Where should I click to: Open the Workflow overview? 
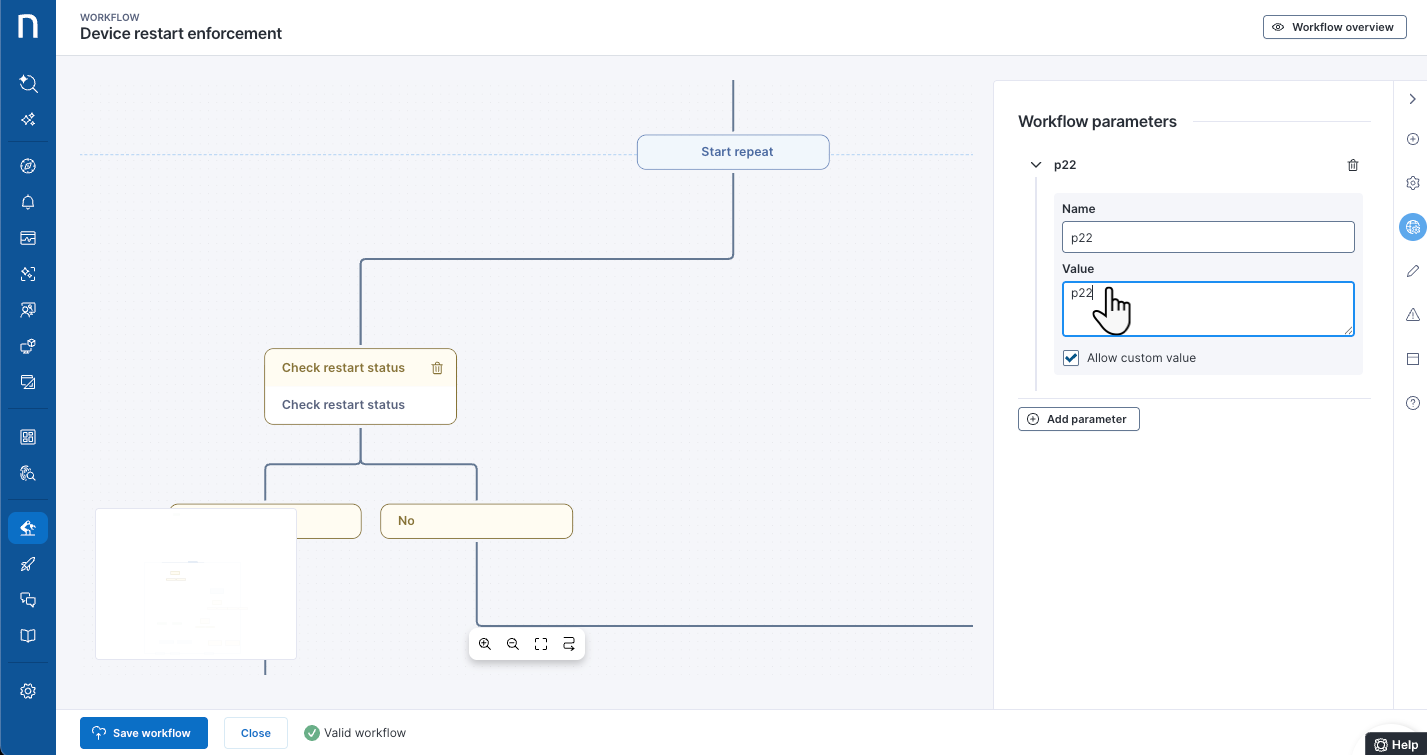[1334, 27]
